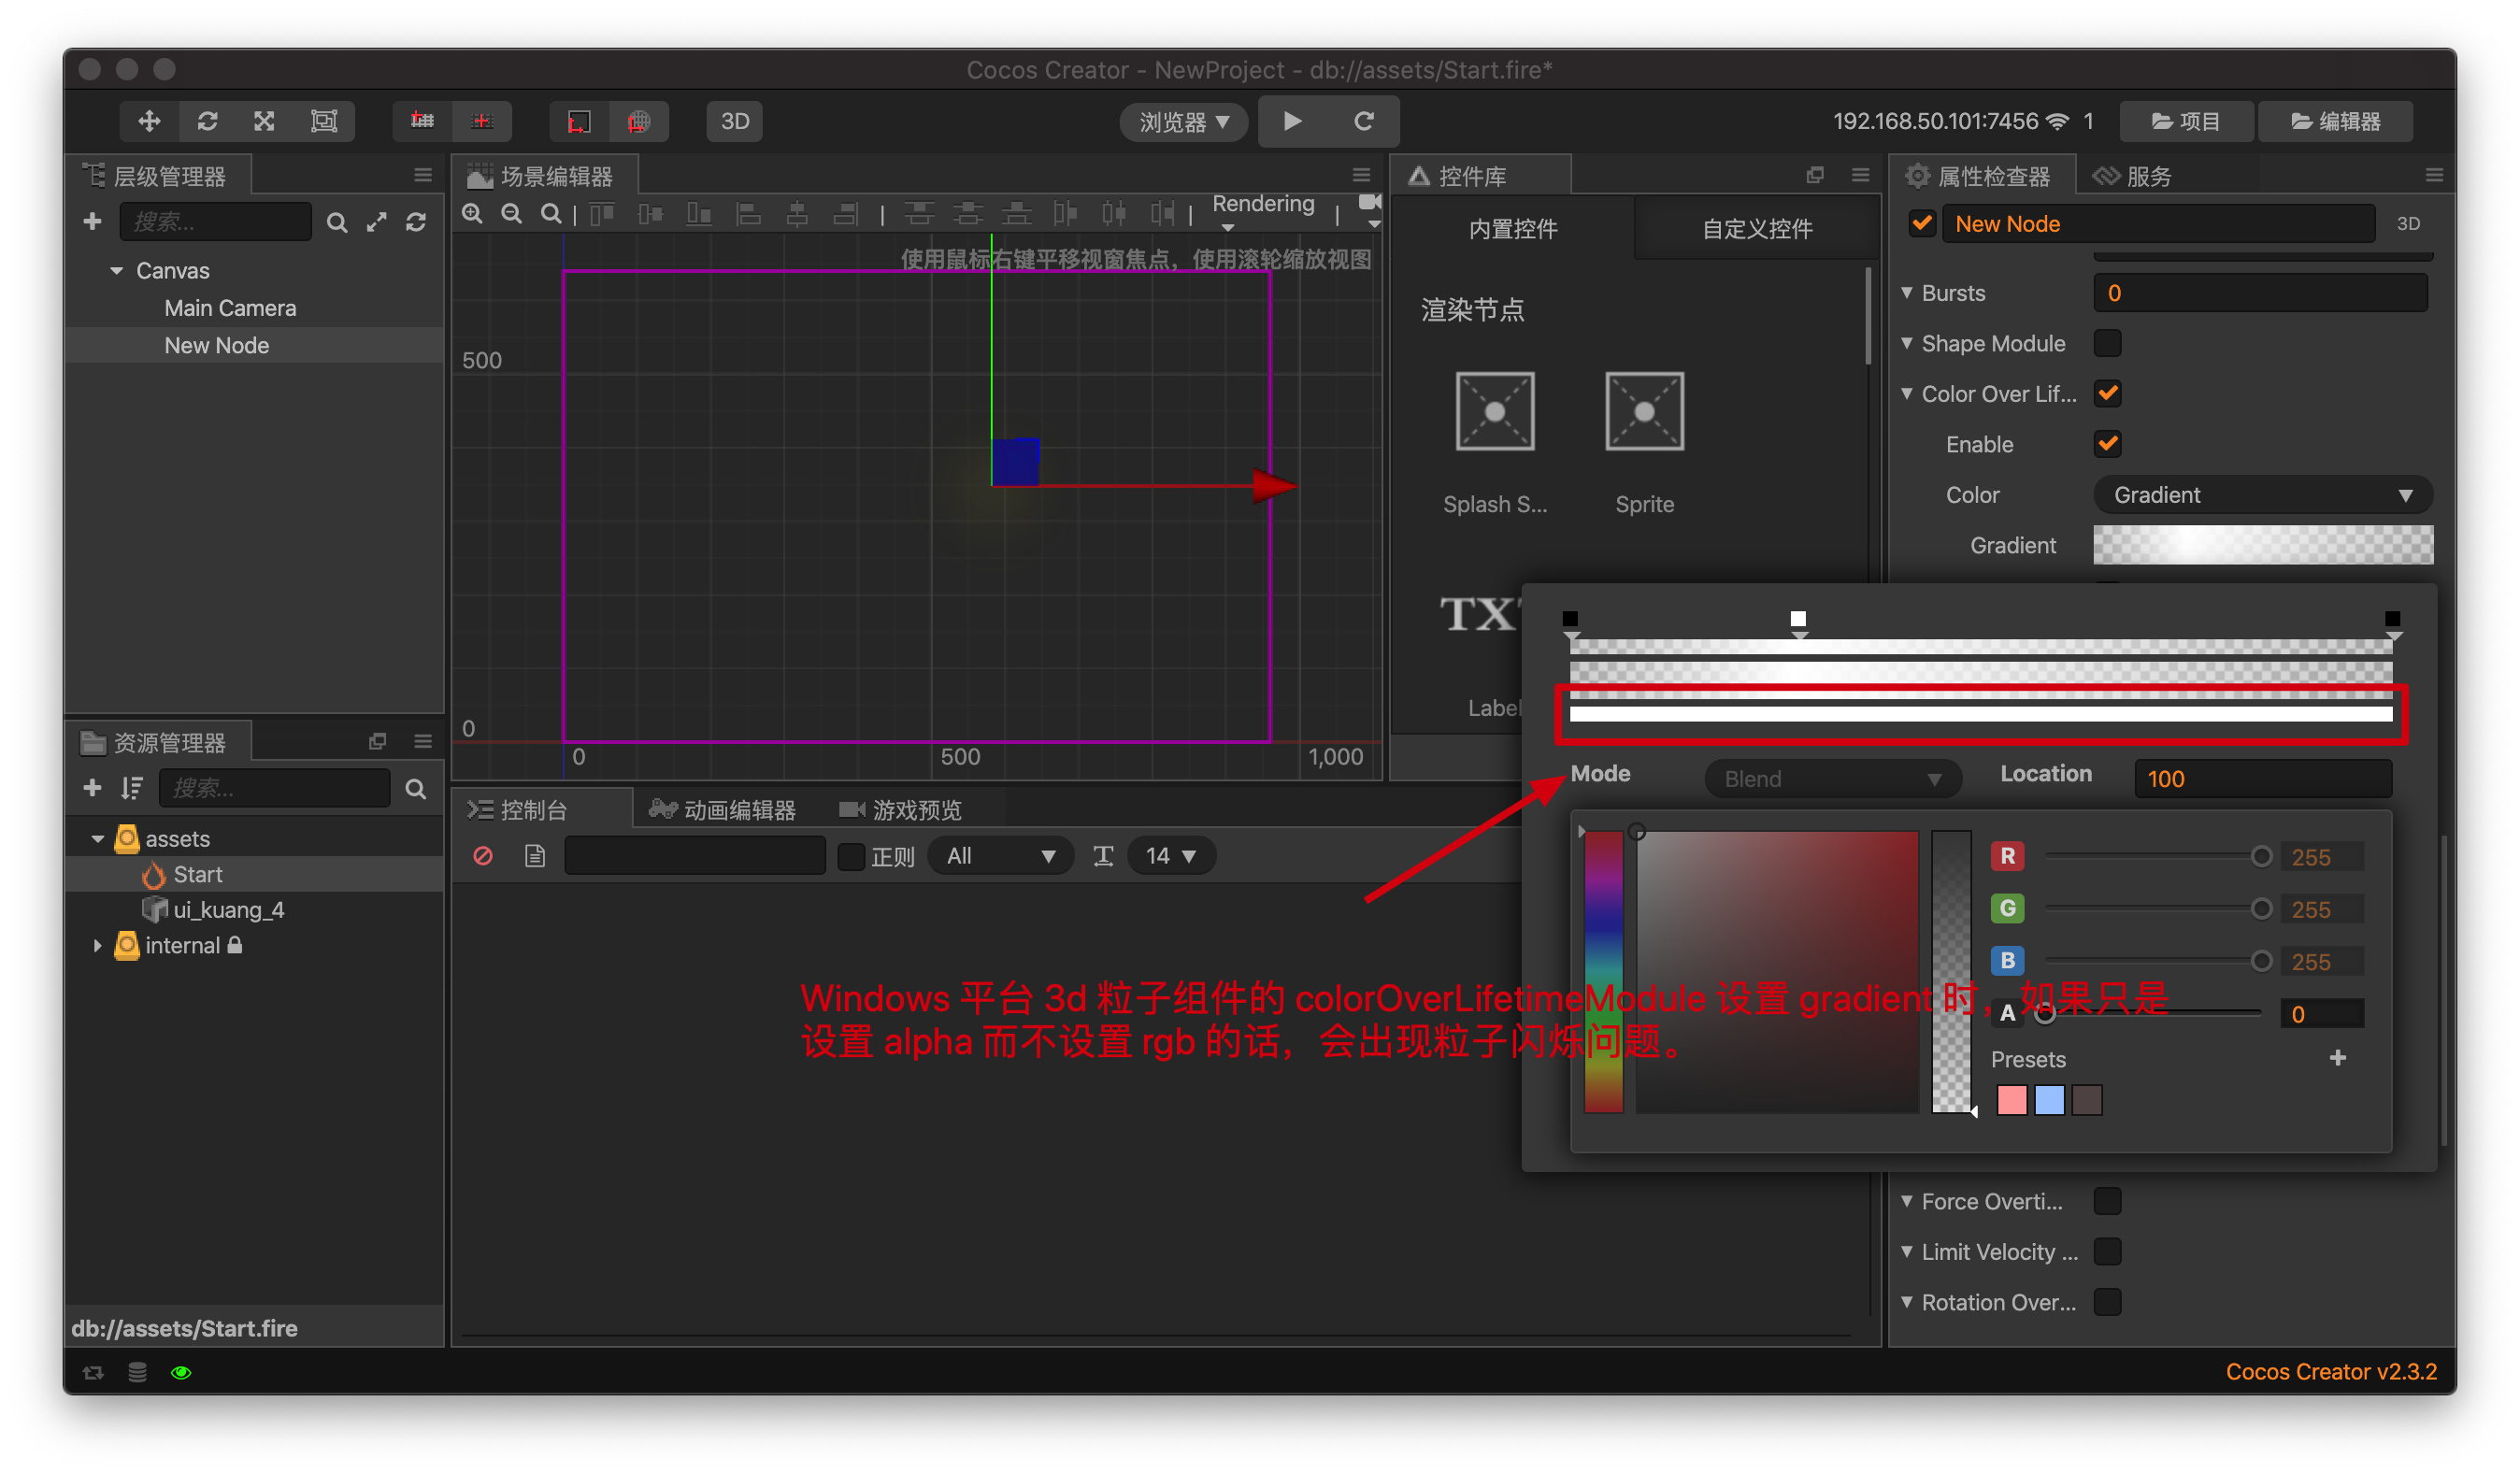Select the pink preset color swatch
Image resolution: width=2520 pixels, height=1473 pixels.
click(x=2011, y=1100)
